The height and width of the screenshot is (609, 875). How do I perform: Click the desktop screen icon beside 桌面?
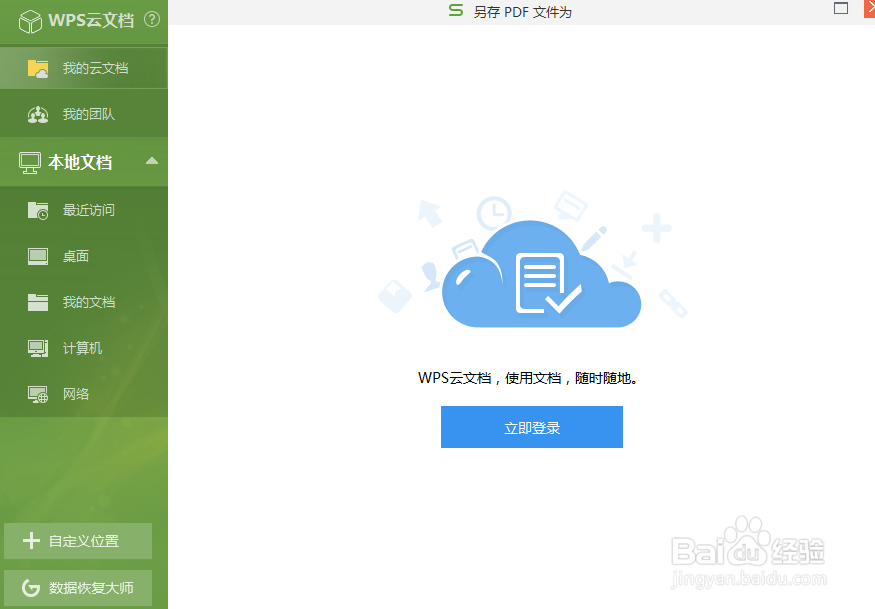point(38,256)
